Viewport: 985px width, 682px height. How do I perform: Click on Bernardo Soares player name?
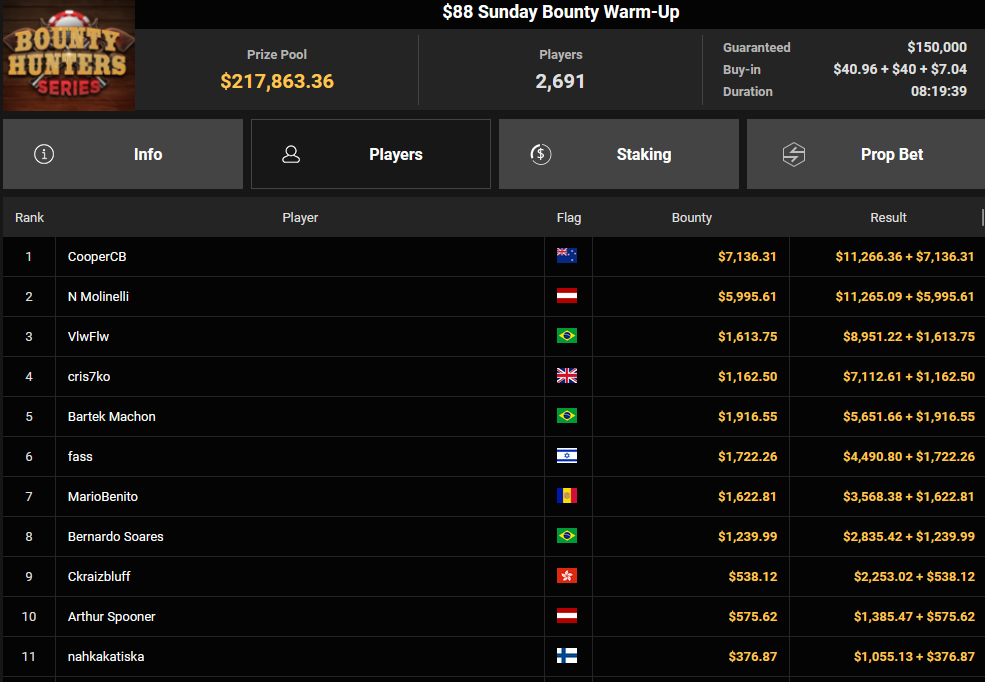(x=115, y=536)
